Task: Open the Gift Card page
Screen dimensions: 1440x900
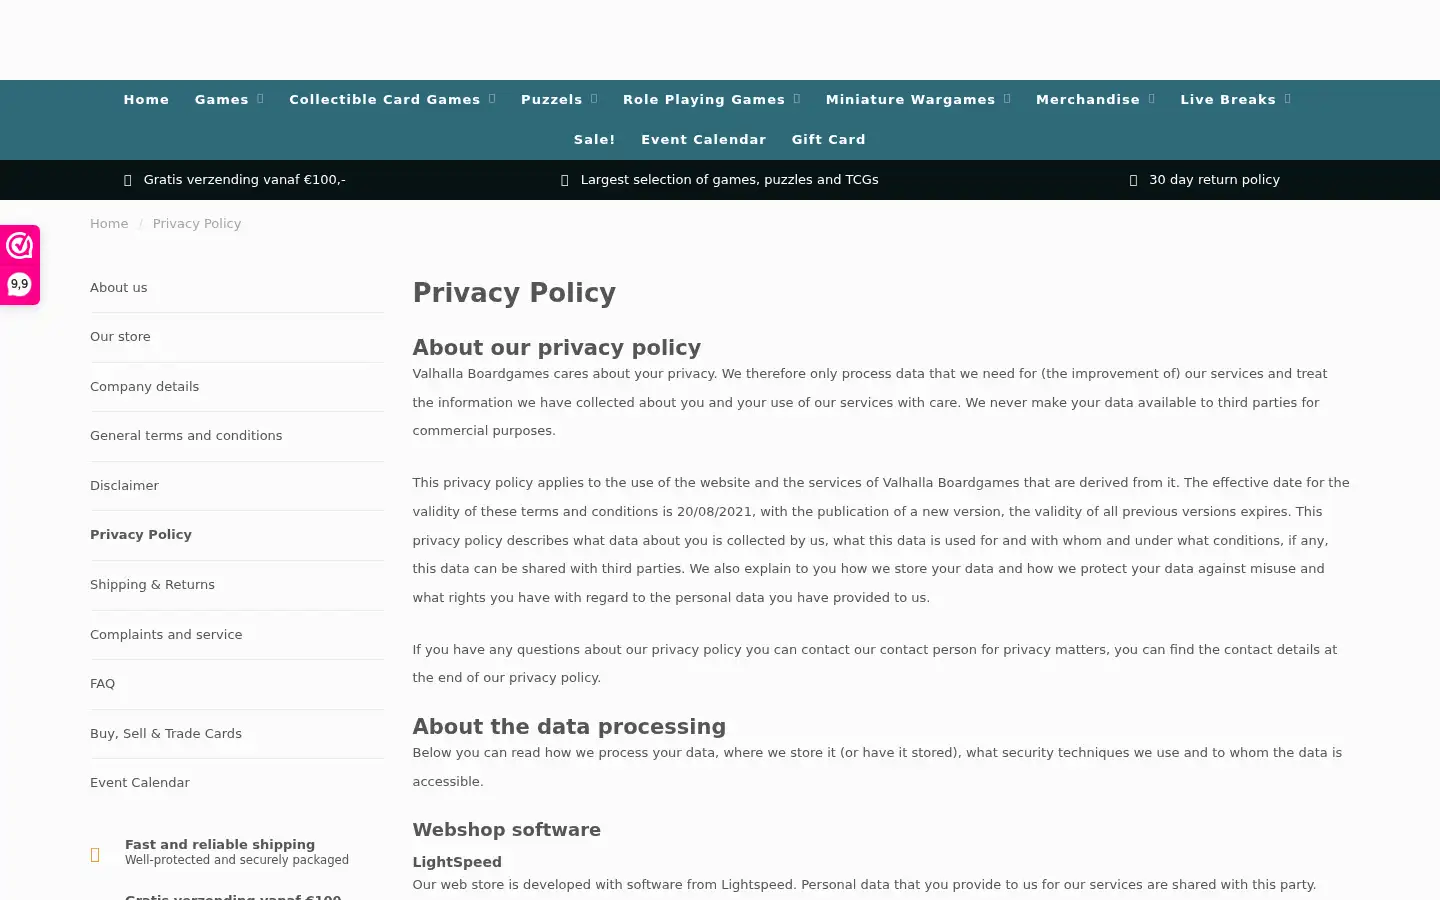Action: [829, 139]
